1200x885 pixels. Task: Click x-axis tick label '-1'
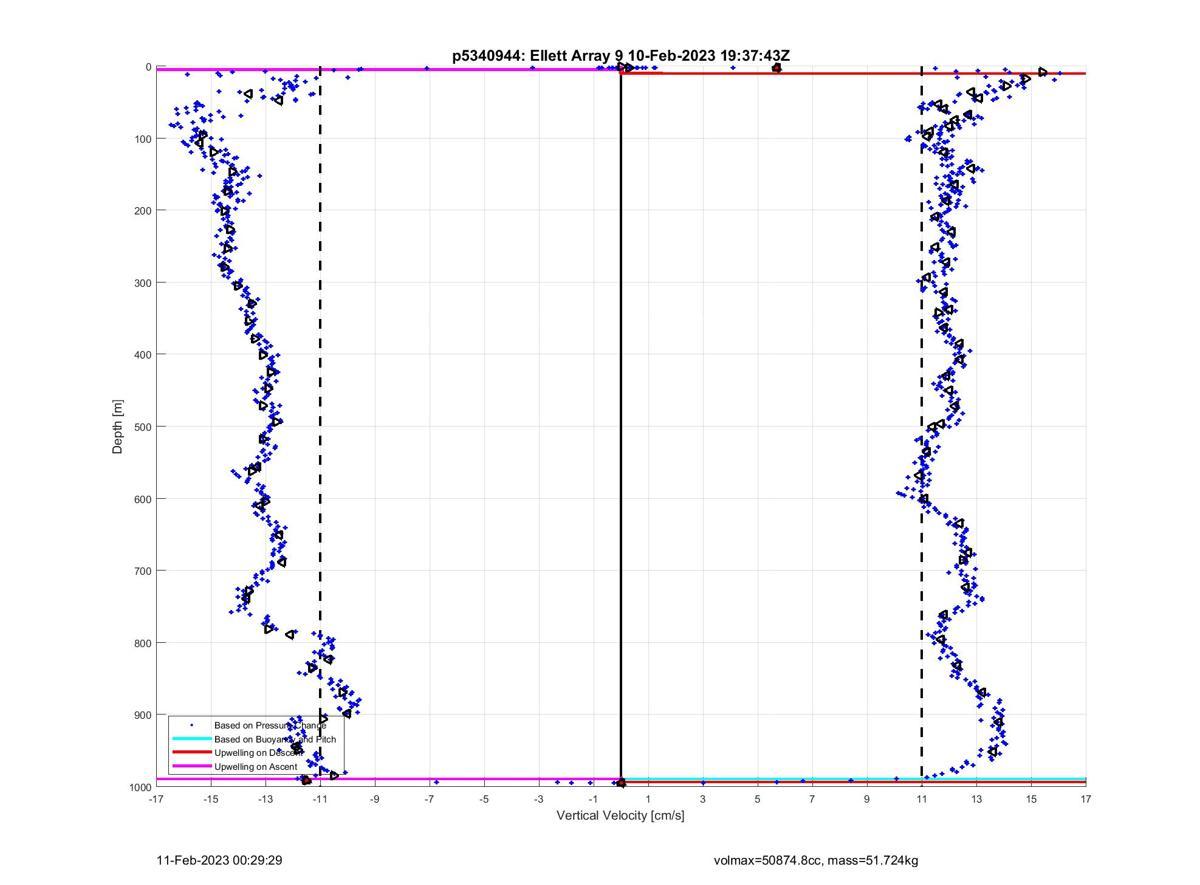coord(593,799)
